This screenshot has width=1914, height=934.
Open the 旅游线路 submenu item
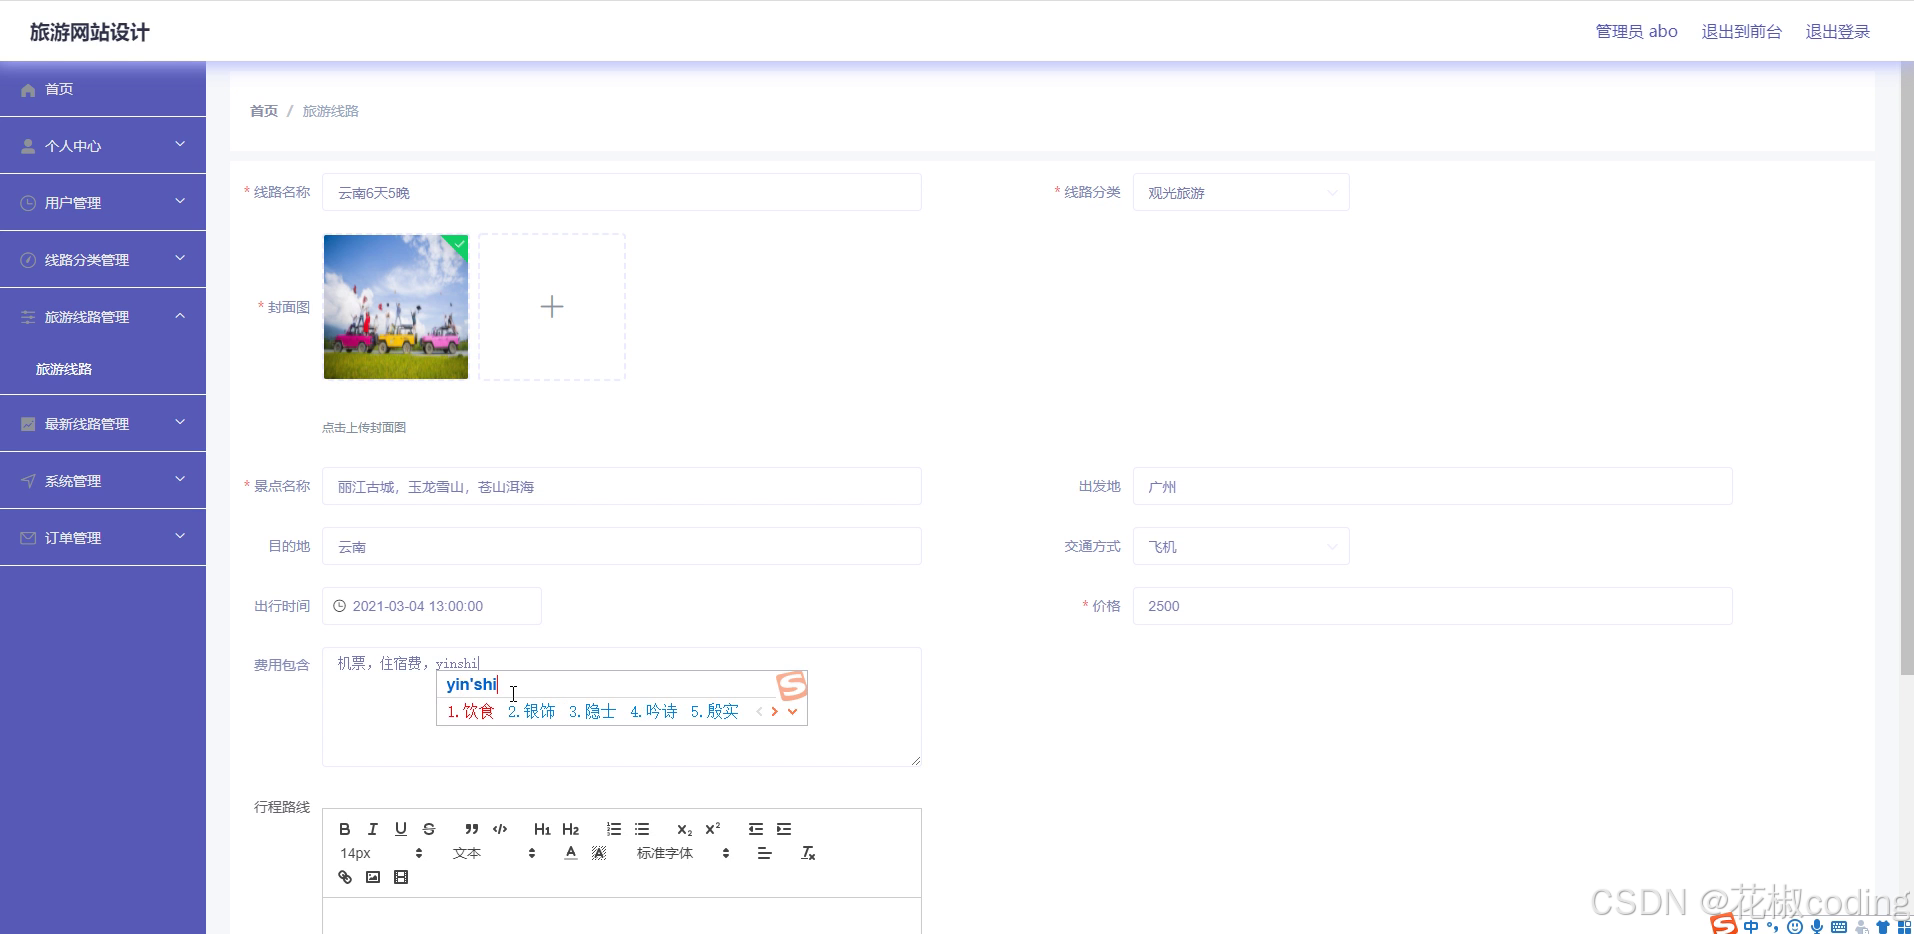click(x=103, y=369)
